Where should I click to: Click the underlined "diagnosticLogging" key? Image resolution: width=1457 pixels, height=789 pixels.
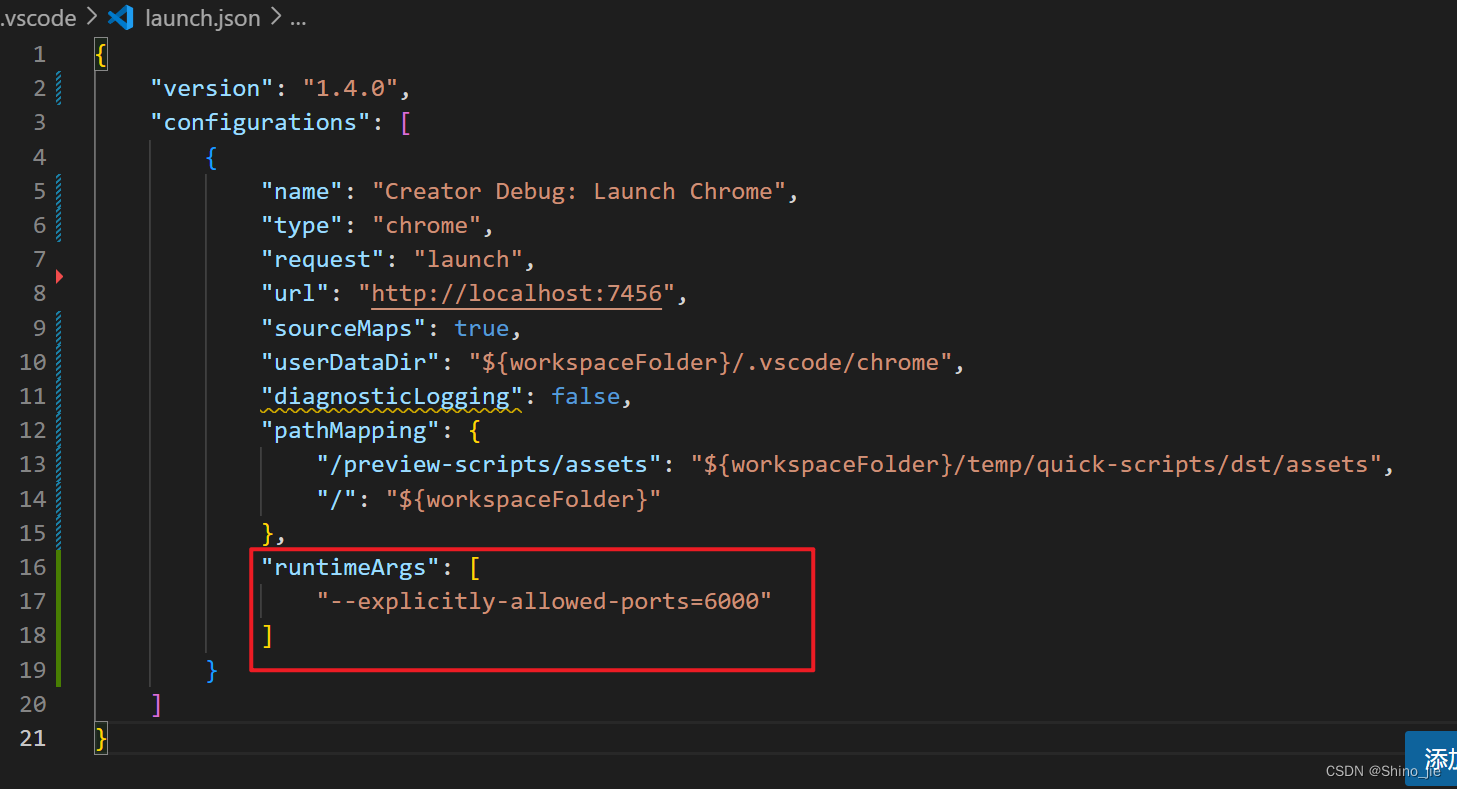point(392,397)
